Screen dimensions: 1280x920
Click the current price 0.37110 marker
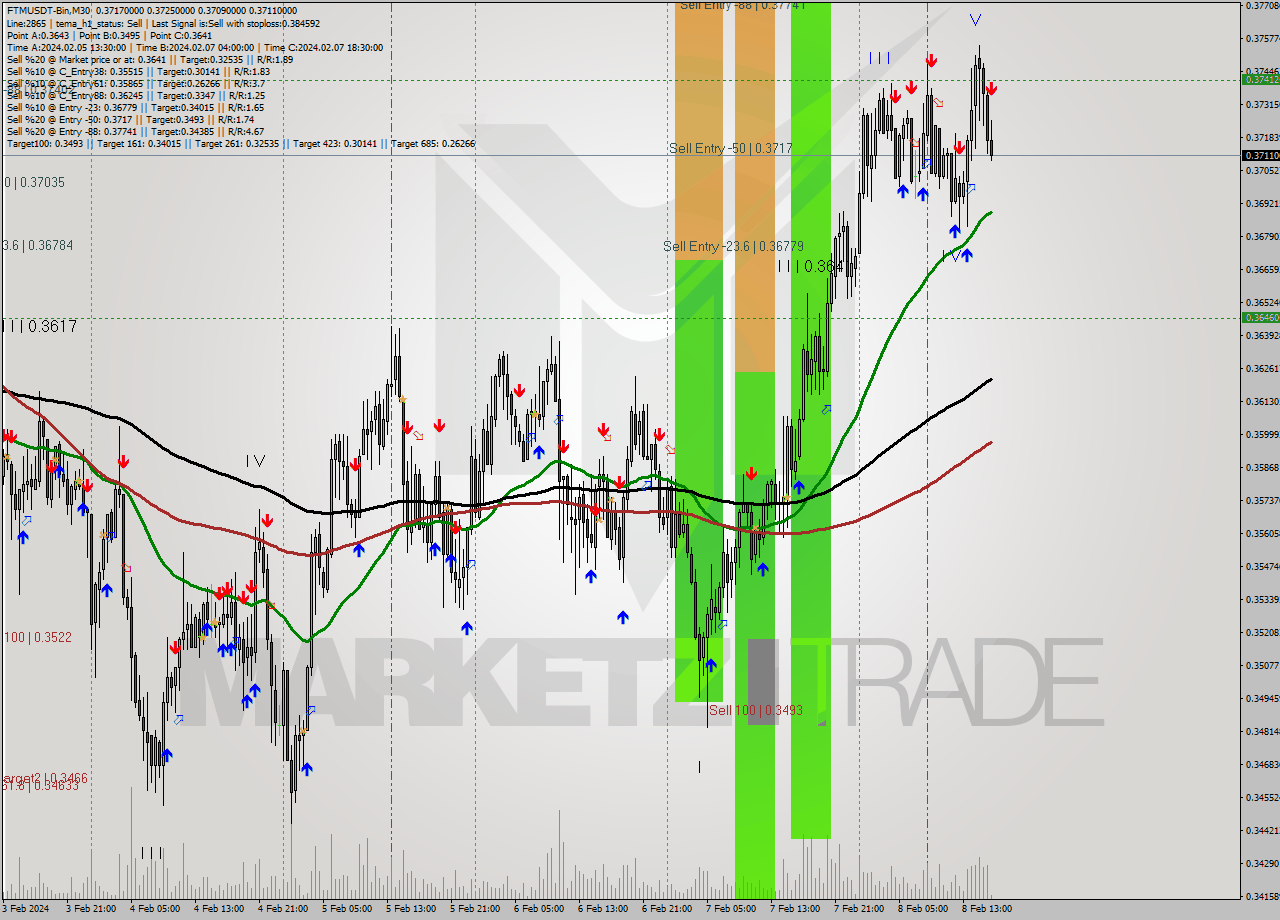point(1260,155)
